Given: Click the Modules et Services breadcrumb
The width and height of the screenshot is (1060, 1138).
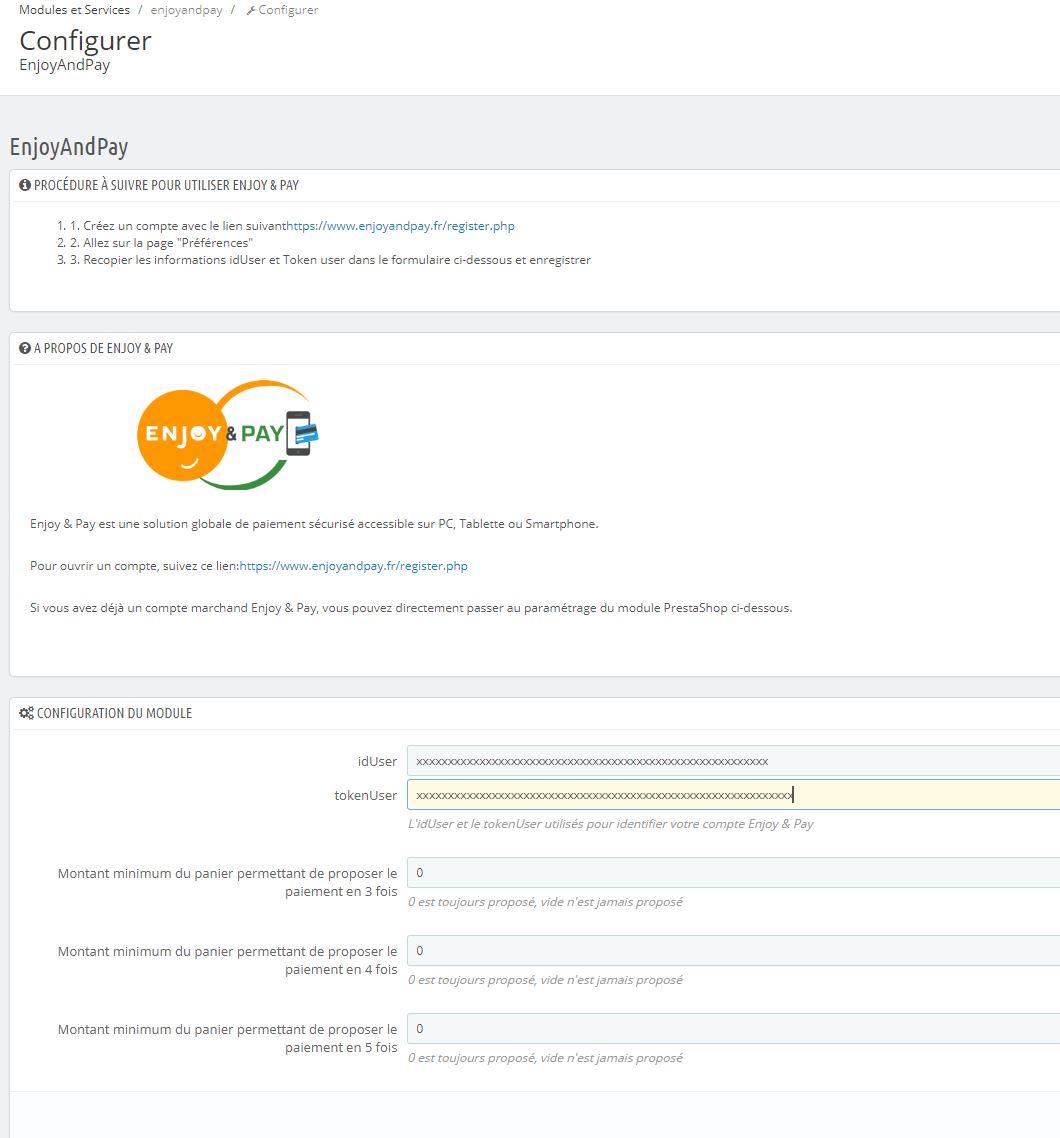Looking at the screenshot, I should pos(74,10).
